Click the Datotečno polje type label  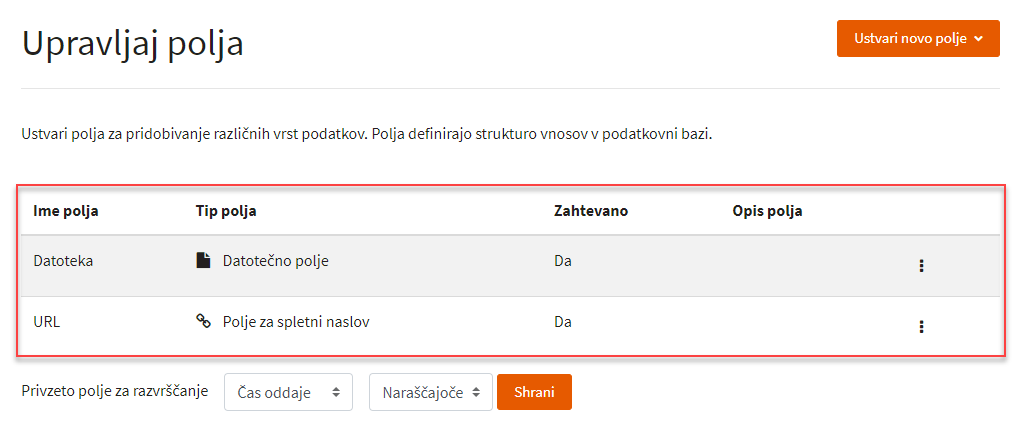coord(276,261)
